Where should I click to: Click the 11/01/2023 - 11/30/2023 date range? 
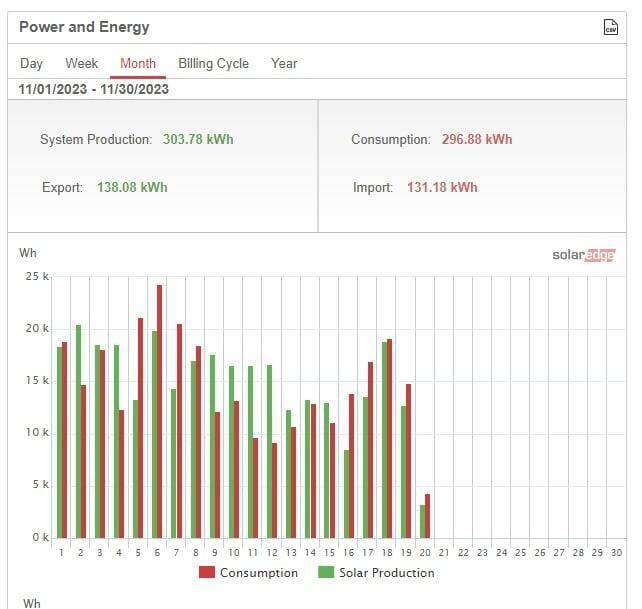point(93,89)
